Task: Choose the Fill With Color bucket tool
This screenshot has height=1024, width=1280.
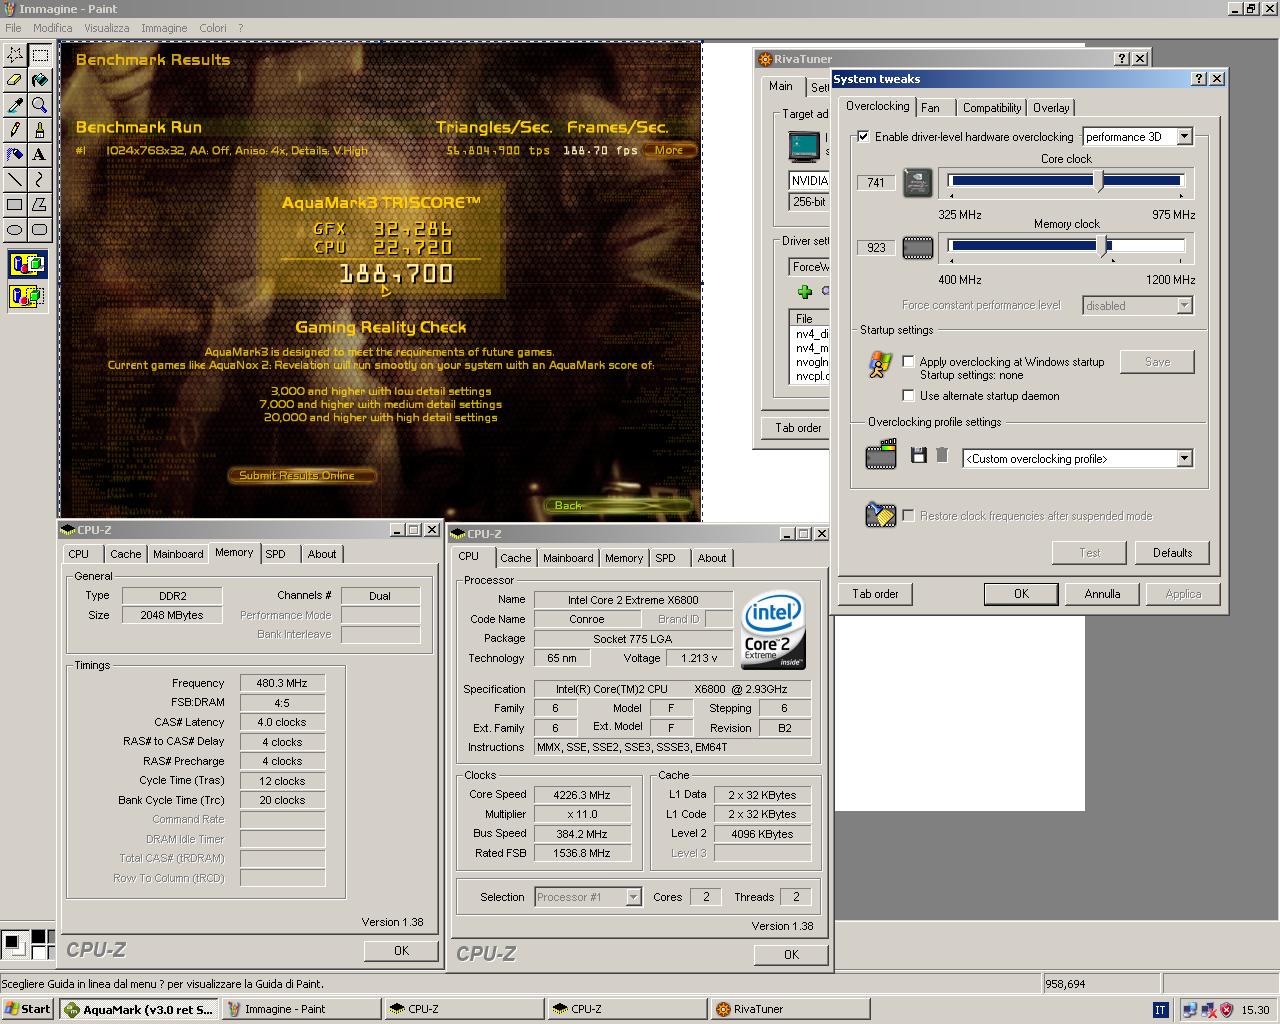Action: click(x=40, y=80)
